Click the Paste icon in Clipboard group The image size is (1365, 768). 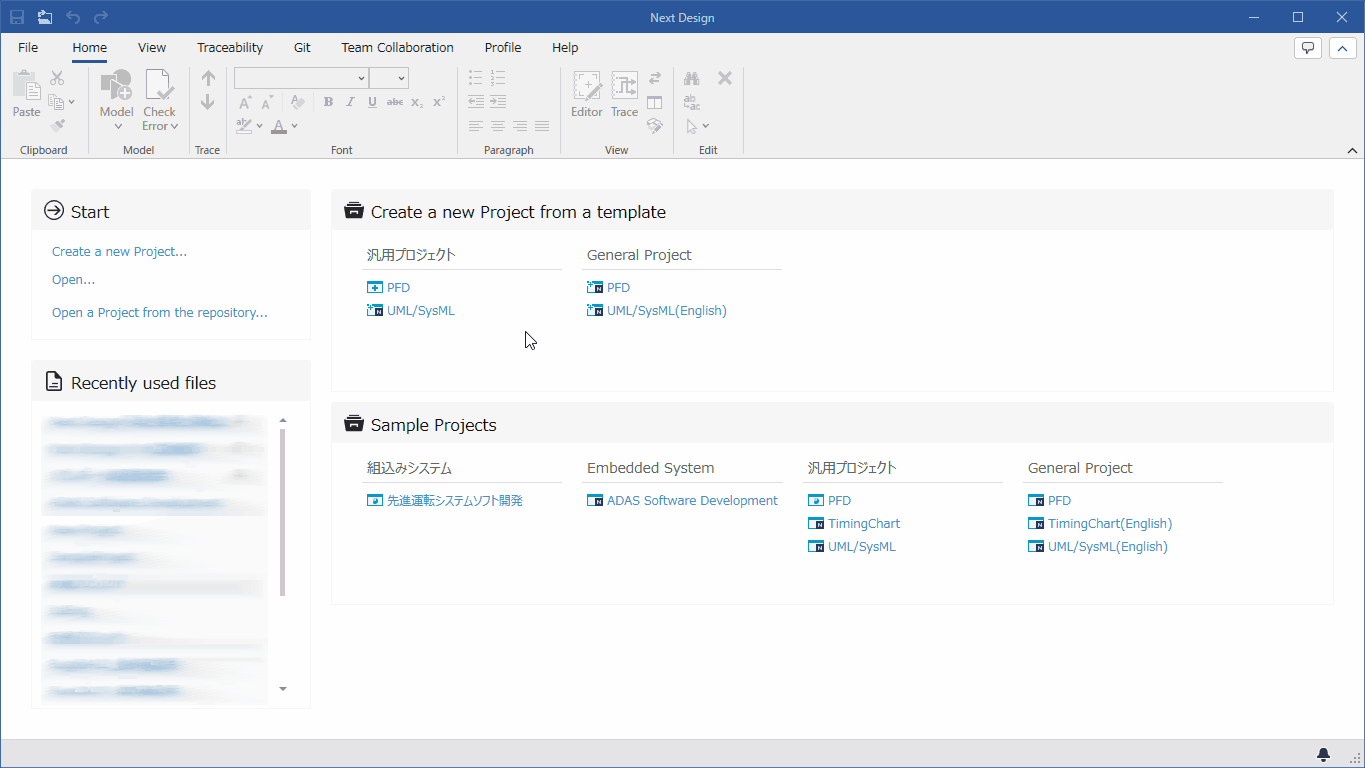point(26,86)
